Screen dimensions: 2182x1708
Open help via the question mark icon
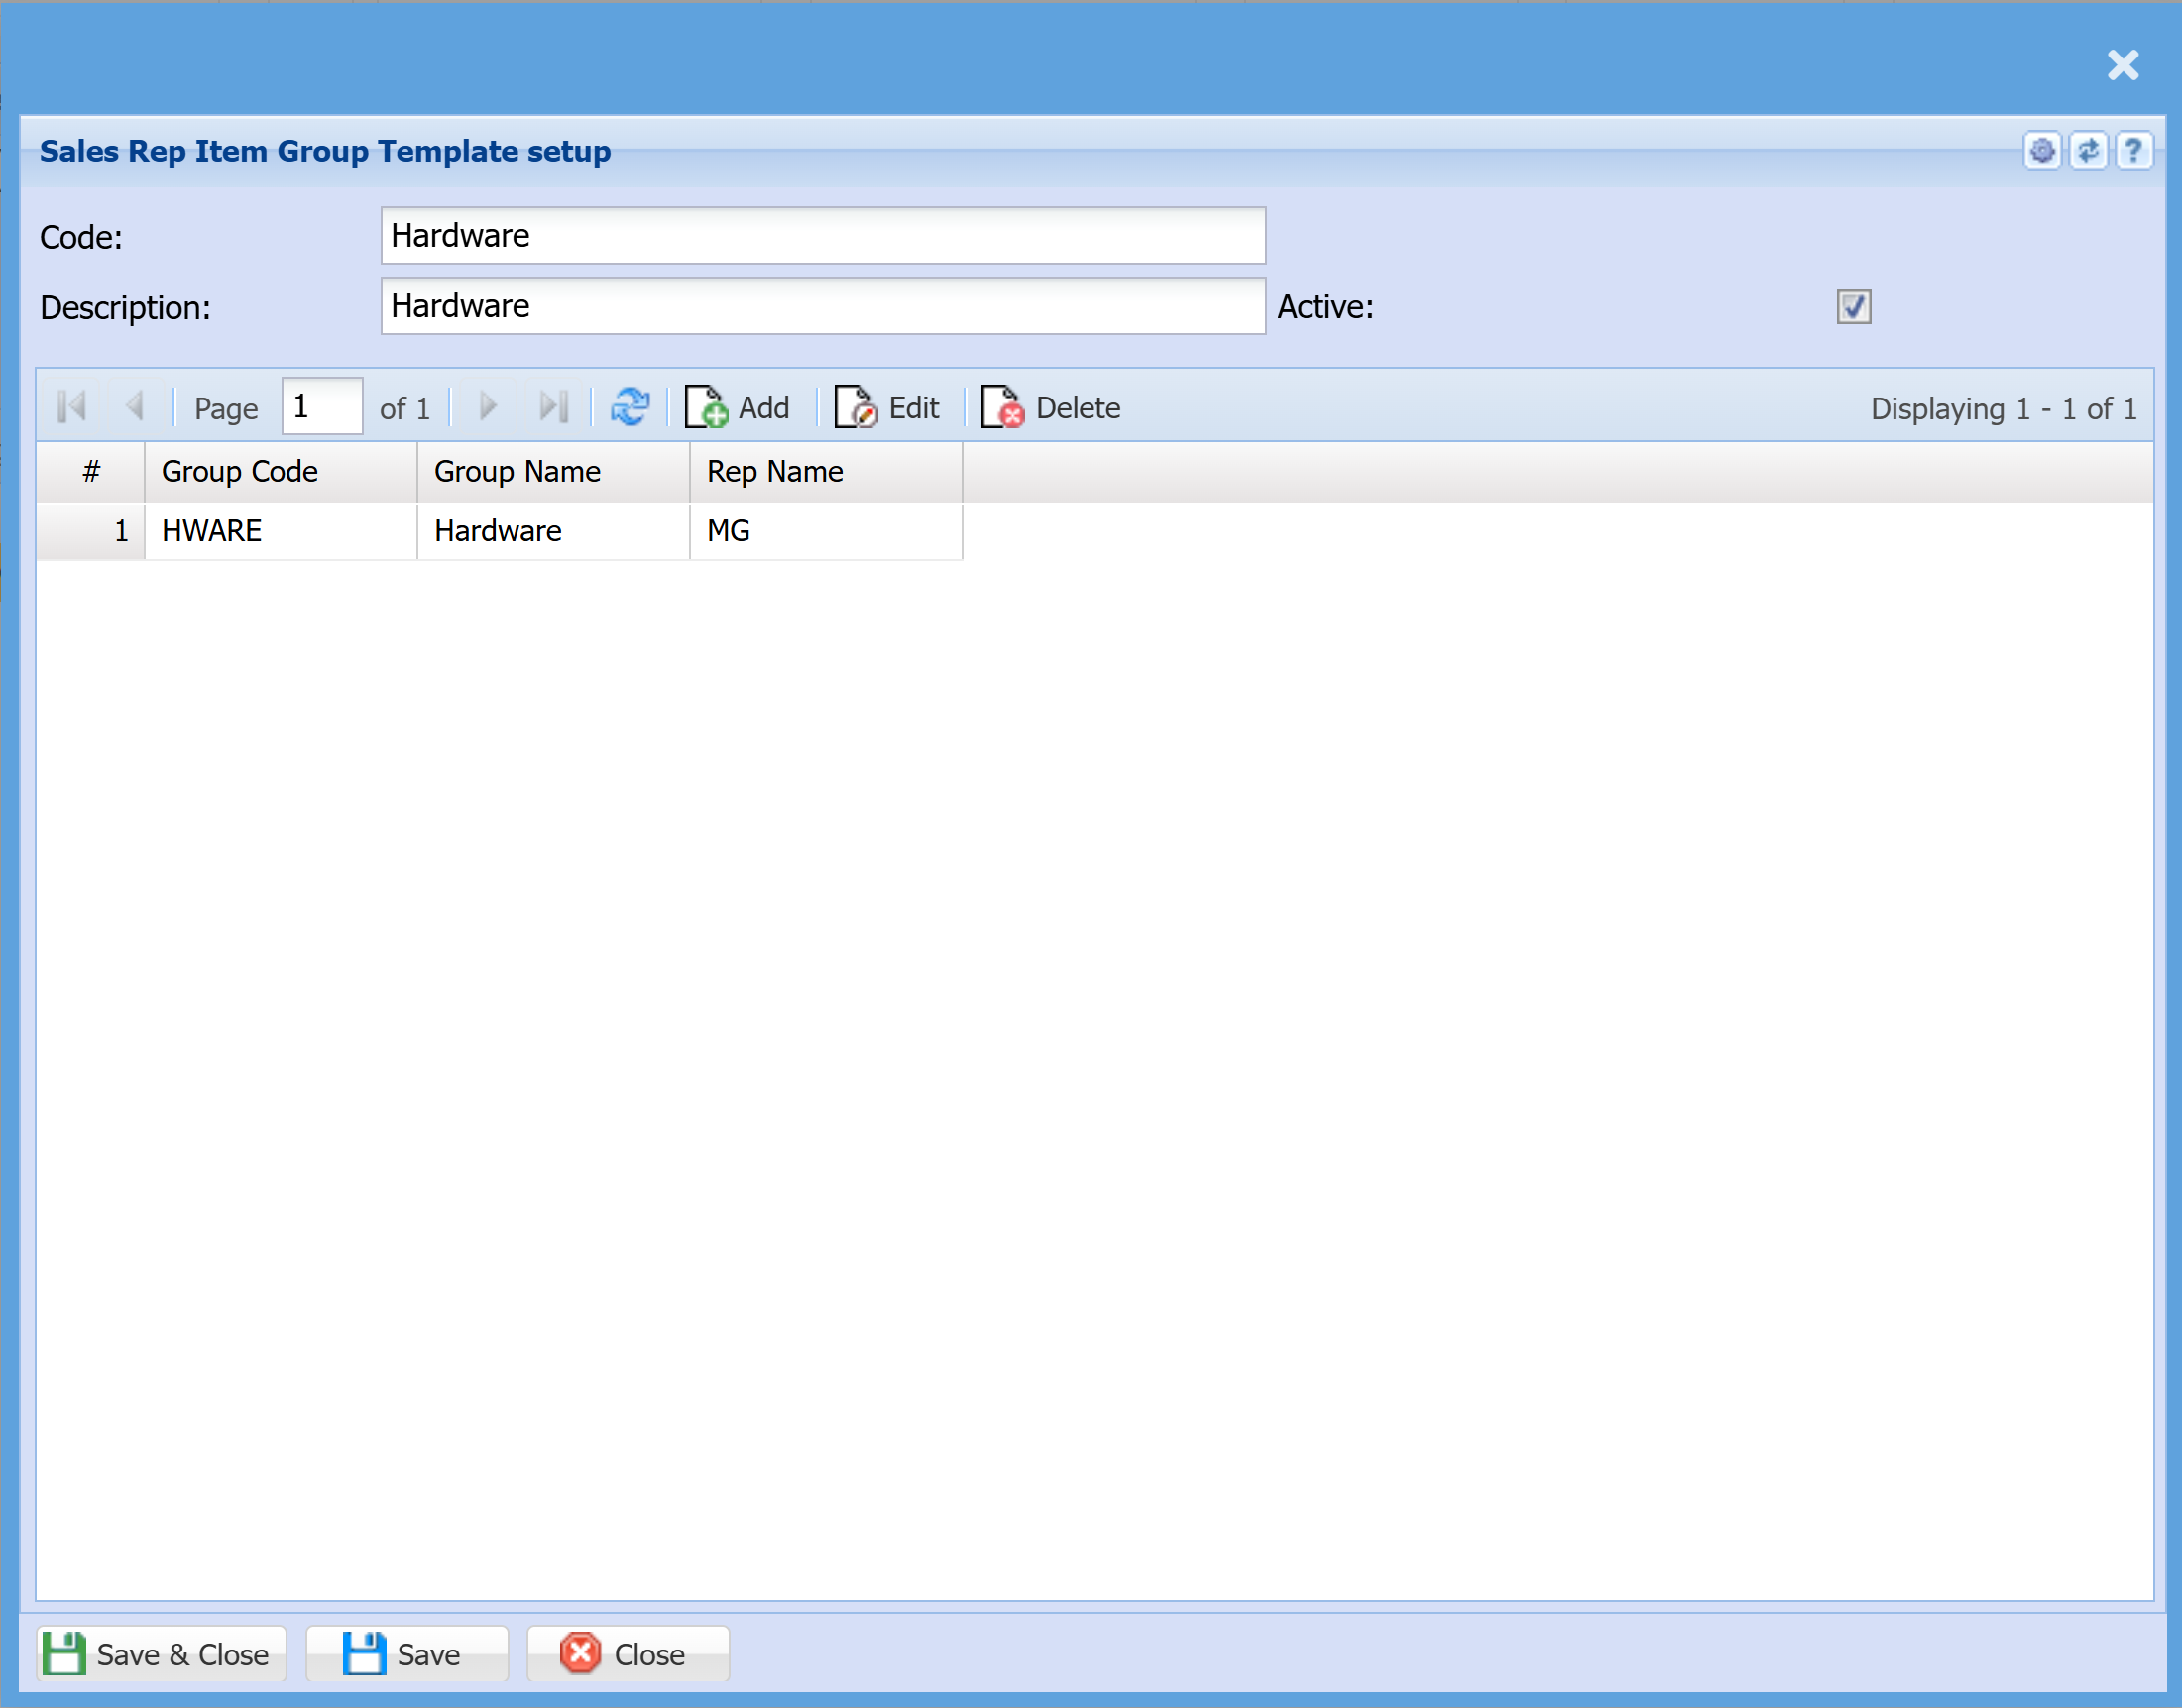(2133, 151)
